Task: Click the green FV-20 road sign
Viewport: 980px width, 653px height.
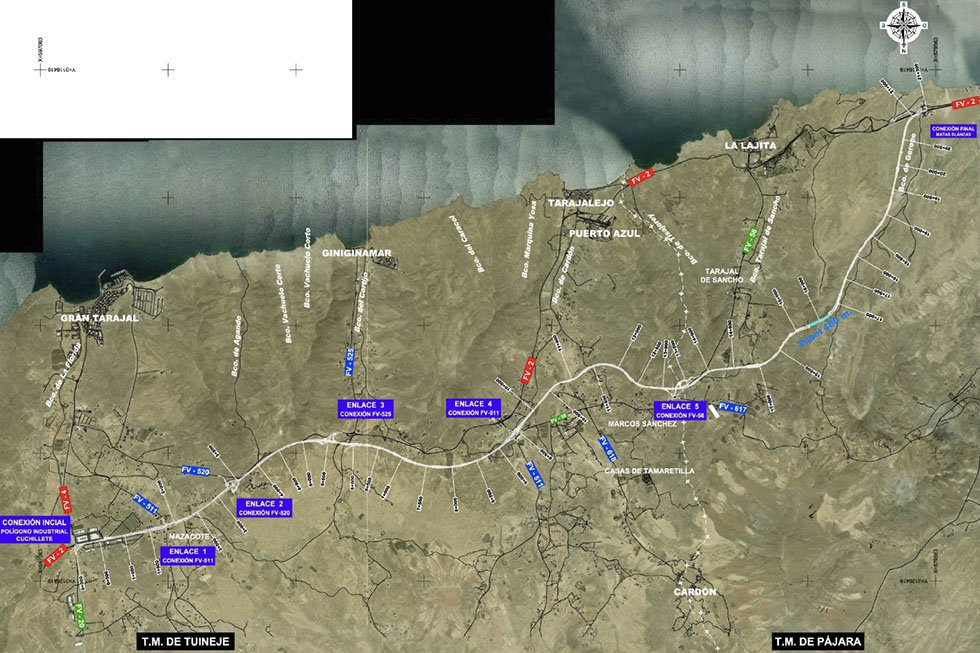Action: 79,616
